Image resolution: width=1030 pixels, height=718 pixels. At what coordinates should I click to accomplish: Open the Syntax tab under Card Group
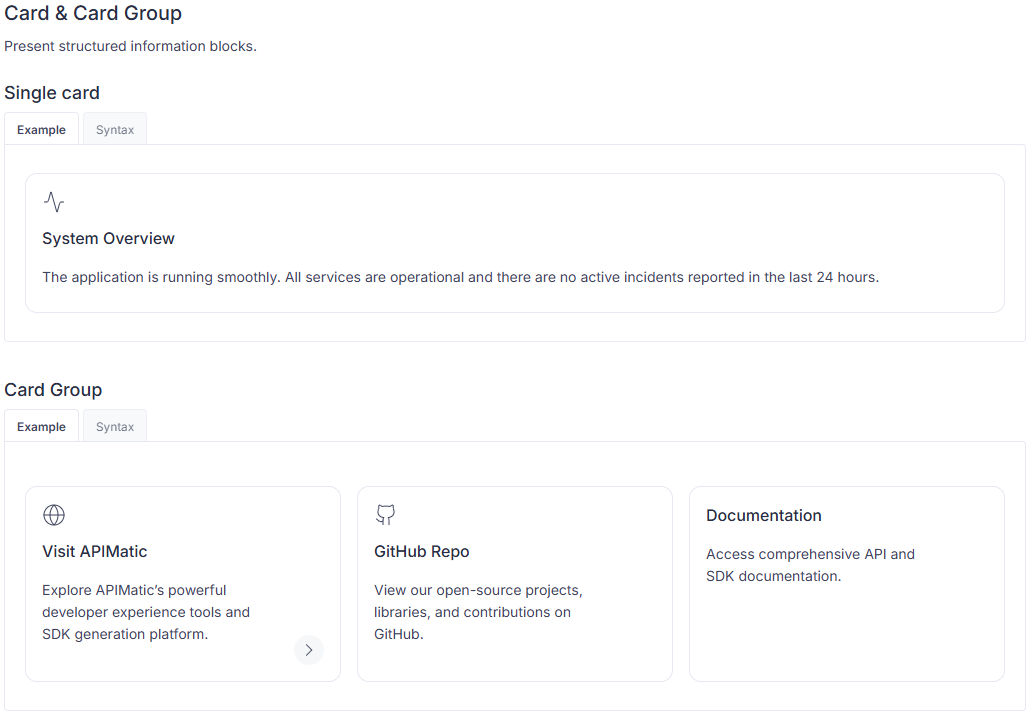point(115,427)
